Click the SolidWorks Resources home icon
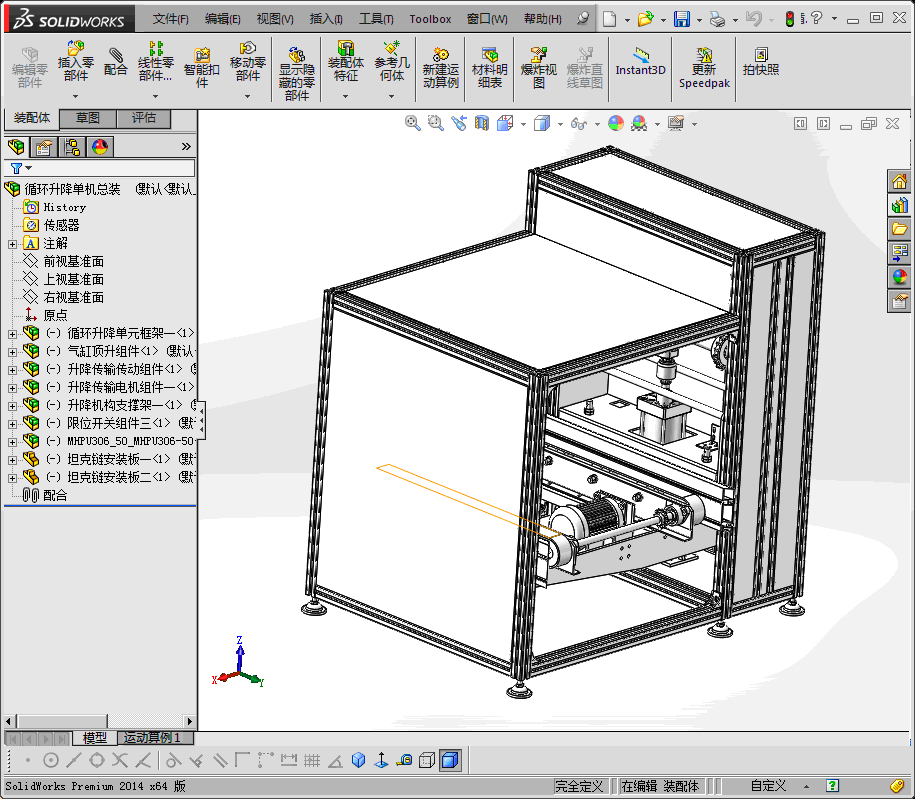The width and height of the screenshot is (915, 799). point(900,181)
